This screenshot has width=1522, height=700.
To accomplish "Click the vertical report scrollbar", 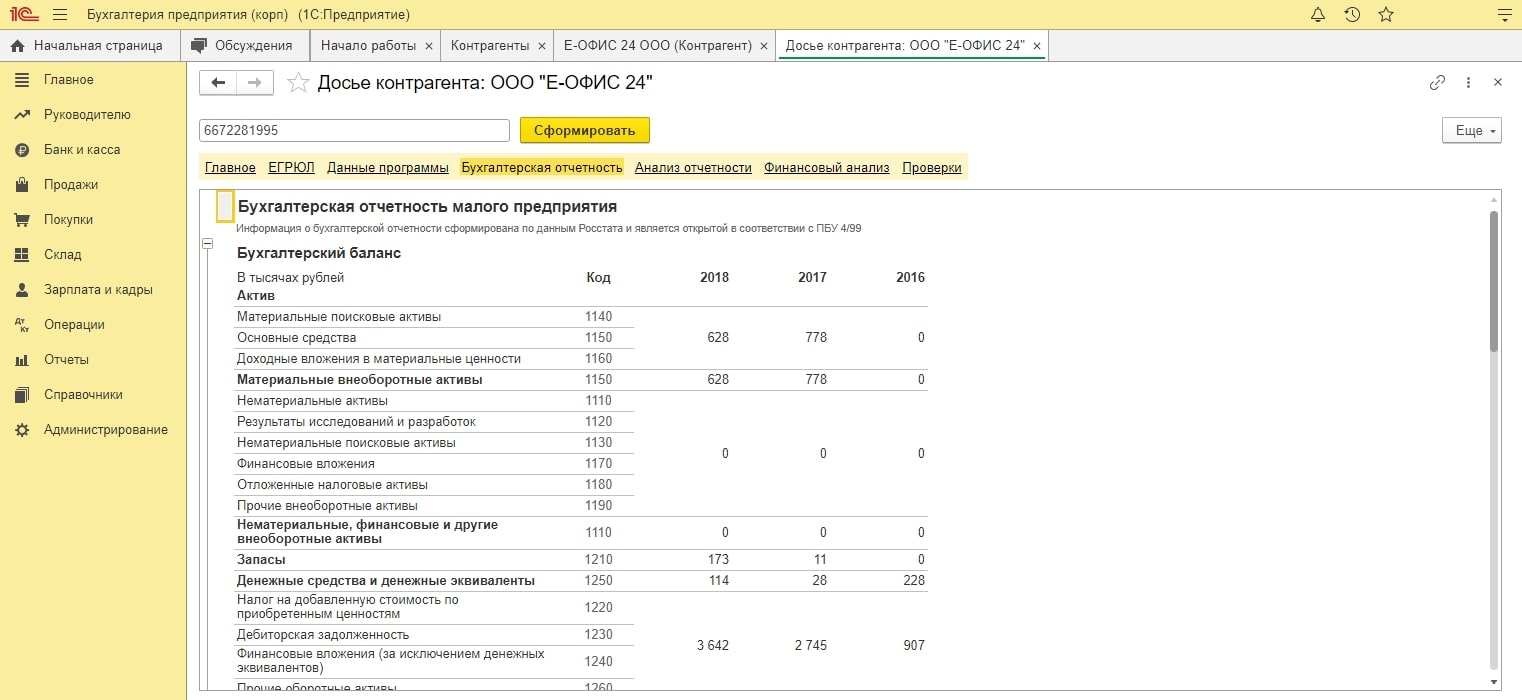I will 1494,280.
